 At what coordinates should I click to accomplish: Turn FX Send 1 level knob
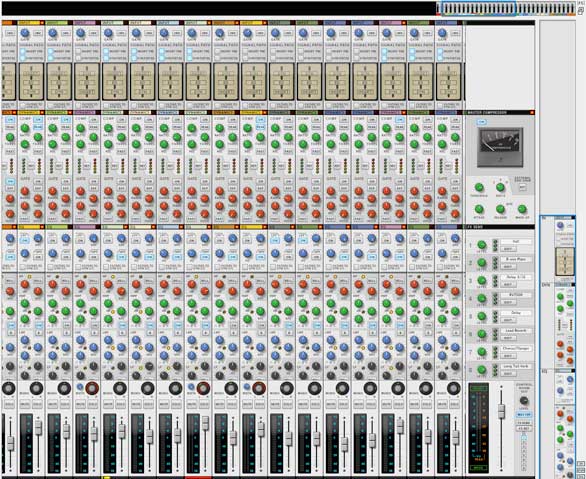coord(482,245)
